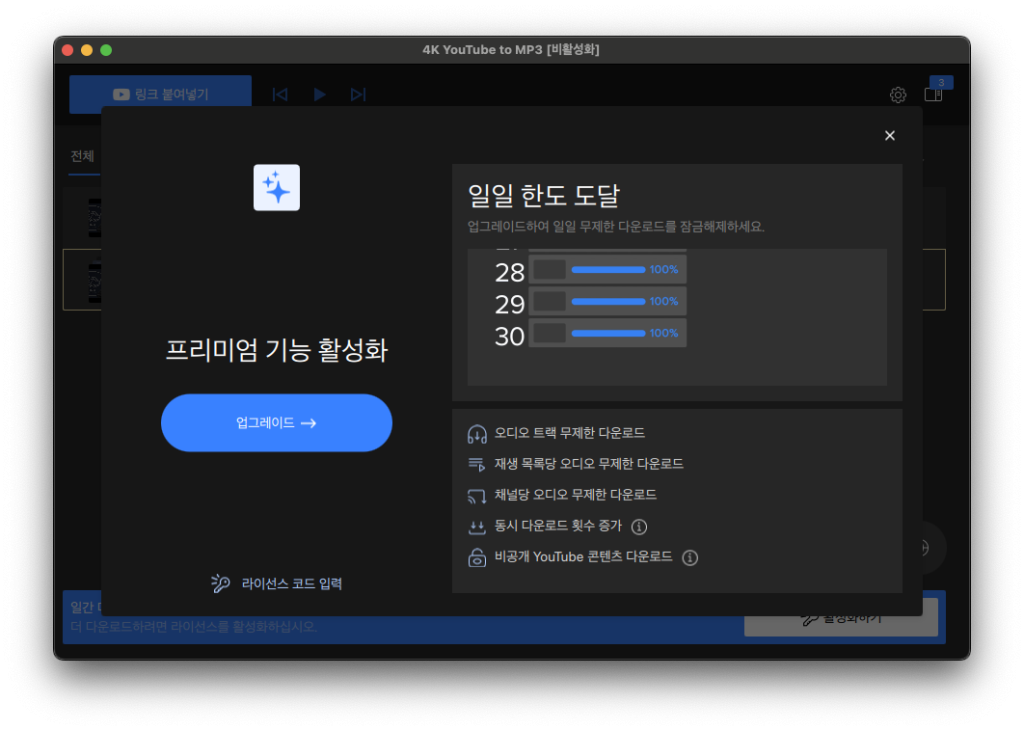Click the lock icon beside 비공개 YouTube 콘텐츠

click(x=477, y=558)
